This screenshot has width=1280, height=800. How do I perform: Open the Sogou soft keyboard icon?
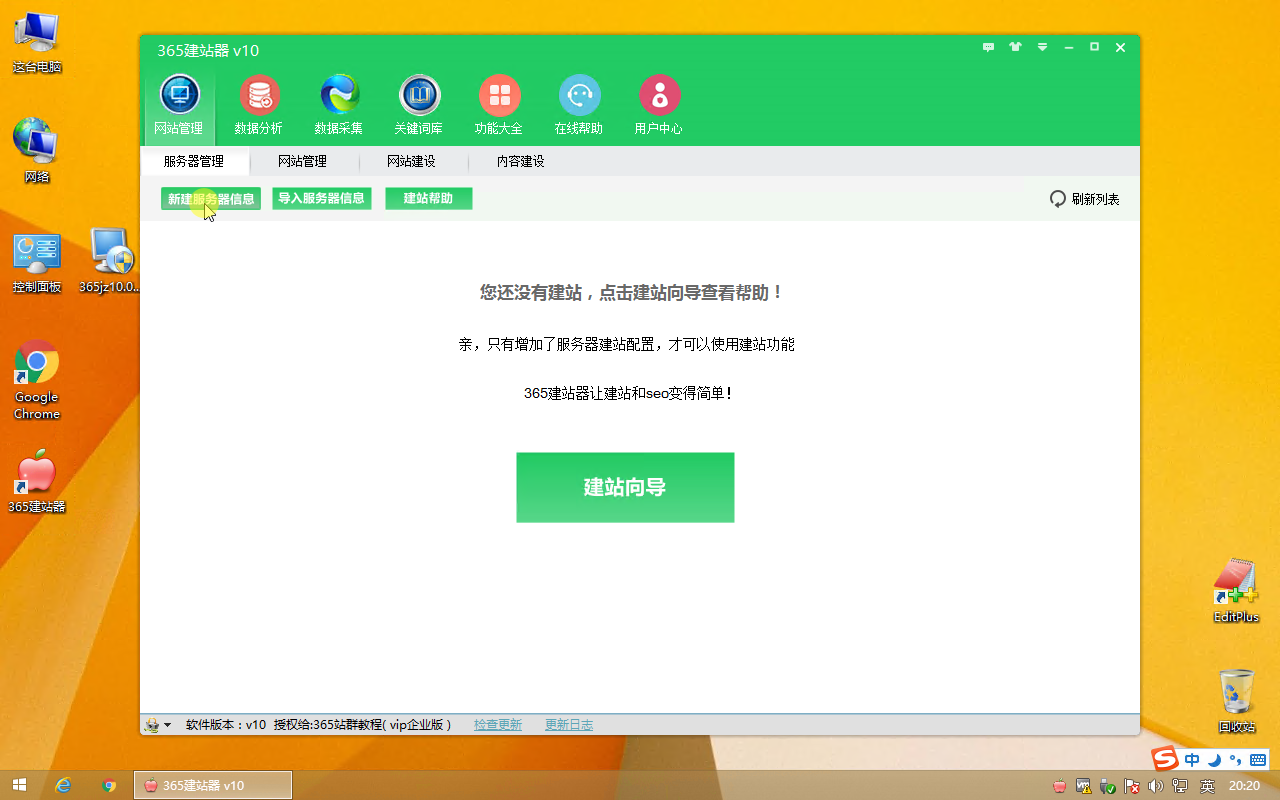(x=1258, y=760)
